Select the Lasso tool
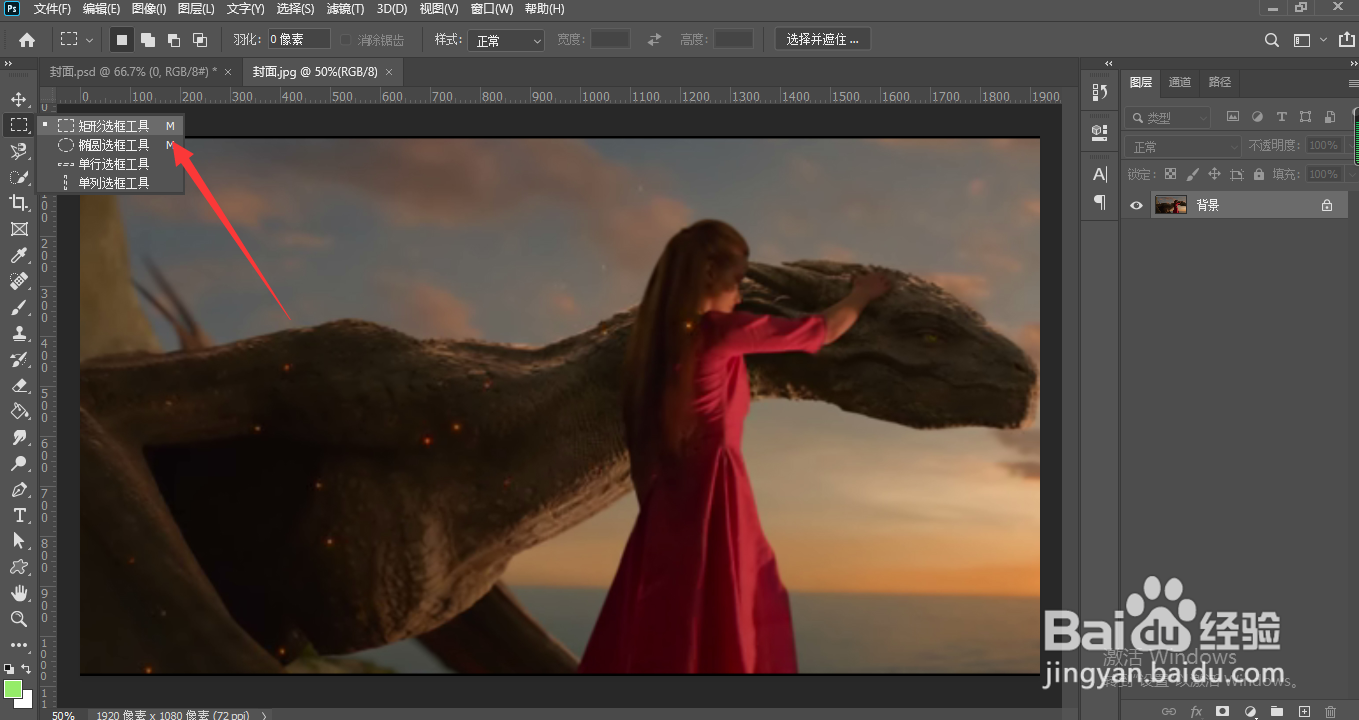Screen dimensions: 1359x720 coord(18,151)
